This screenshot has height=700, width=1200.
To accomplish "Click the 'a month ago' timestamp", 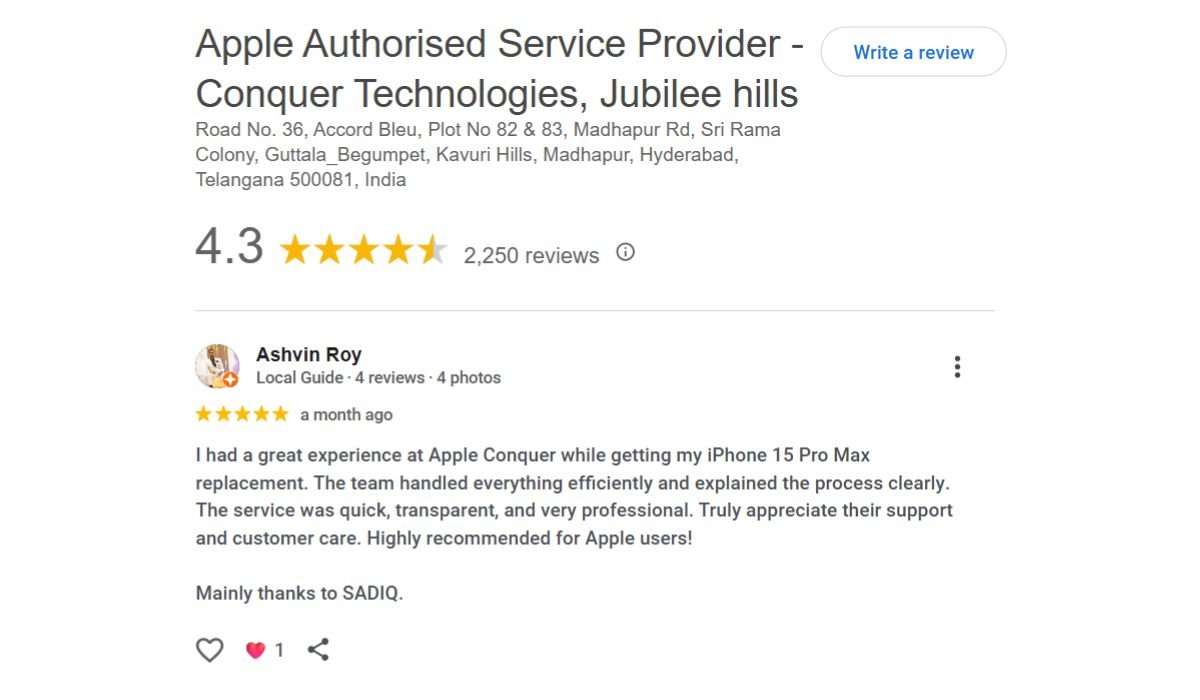I will click(346, 415).
